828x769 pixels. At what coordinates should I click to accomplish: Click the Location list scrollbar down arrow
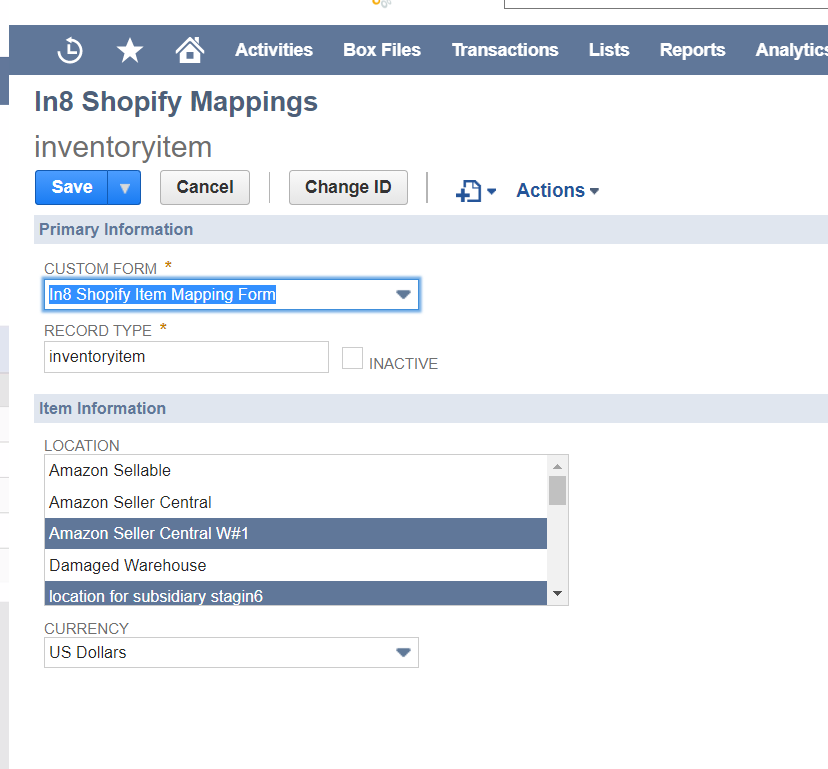(558, 593)
